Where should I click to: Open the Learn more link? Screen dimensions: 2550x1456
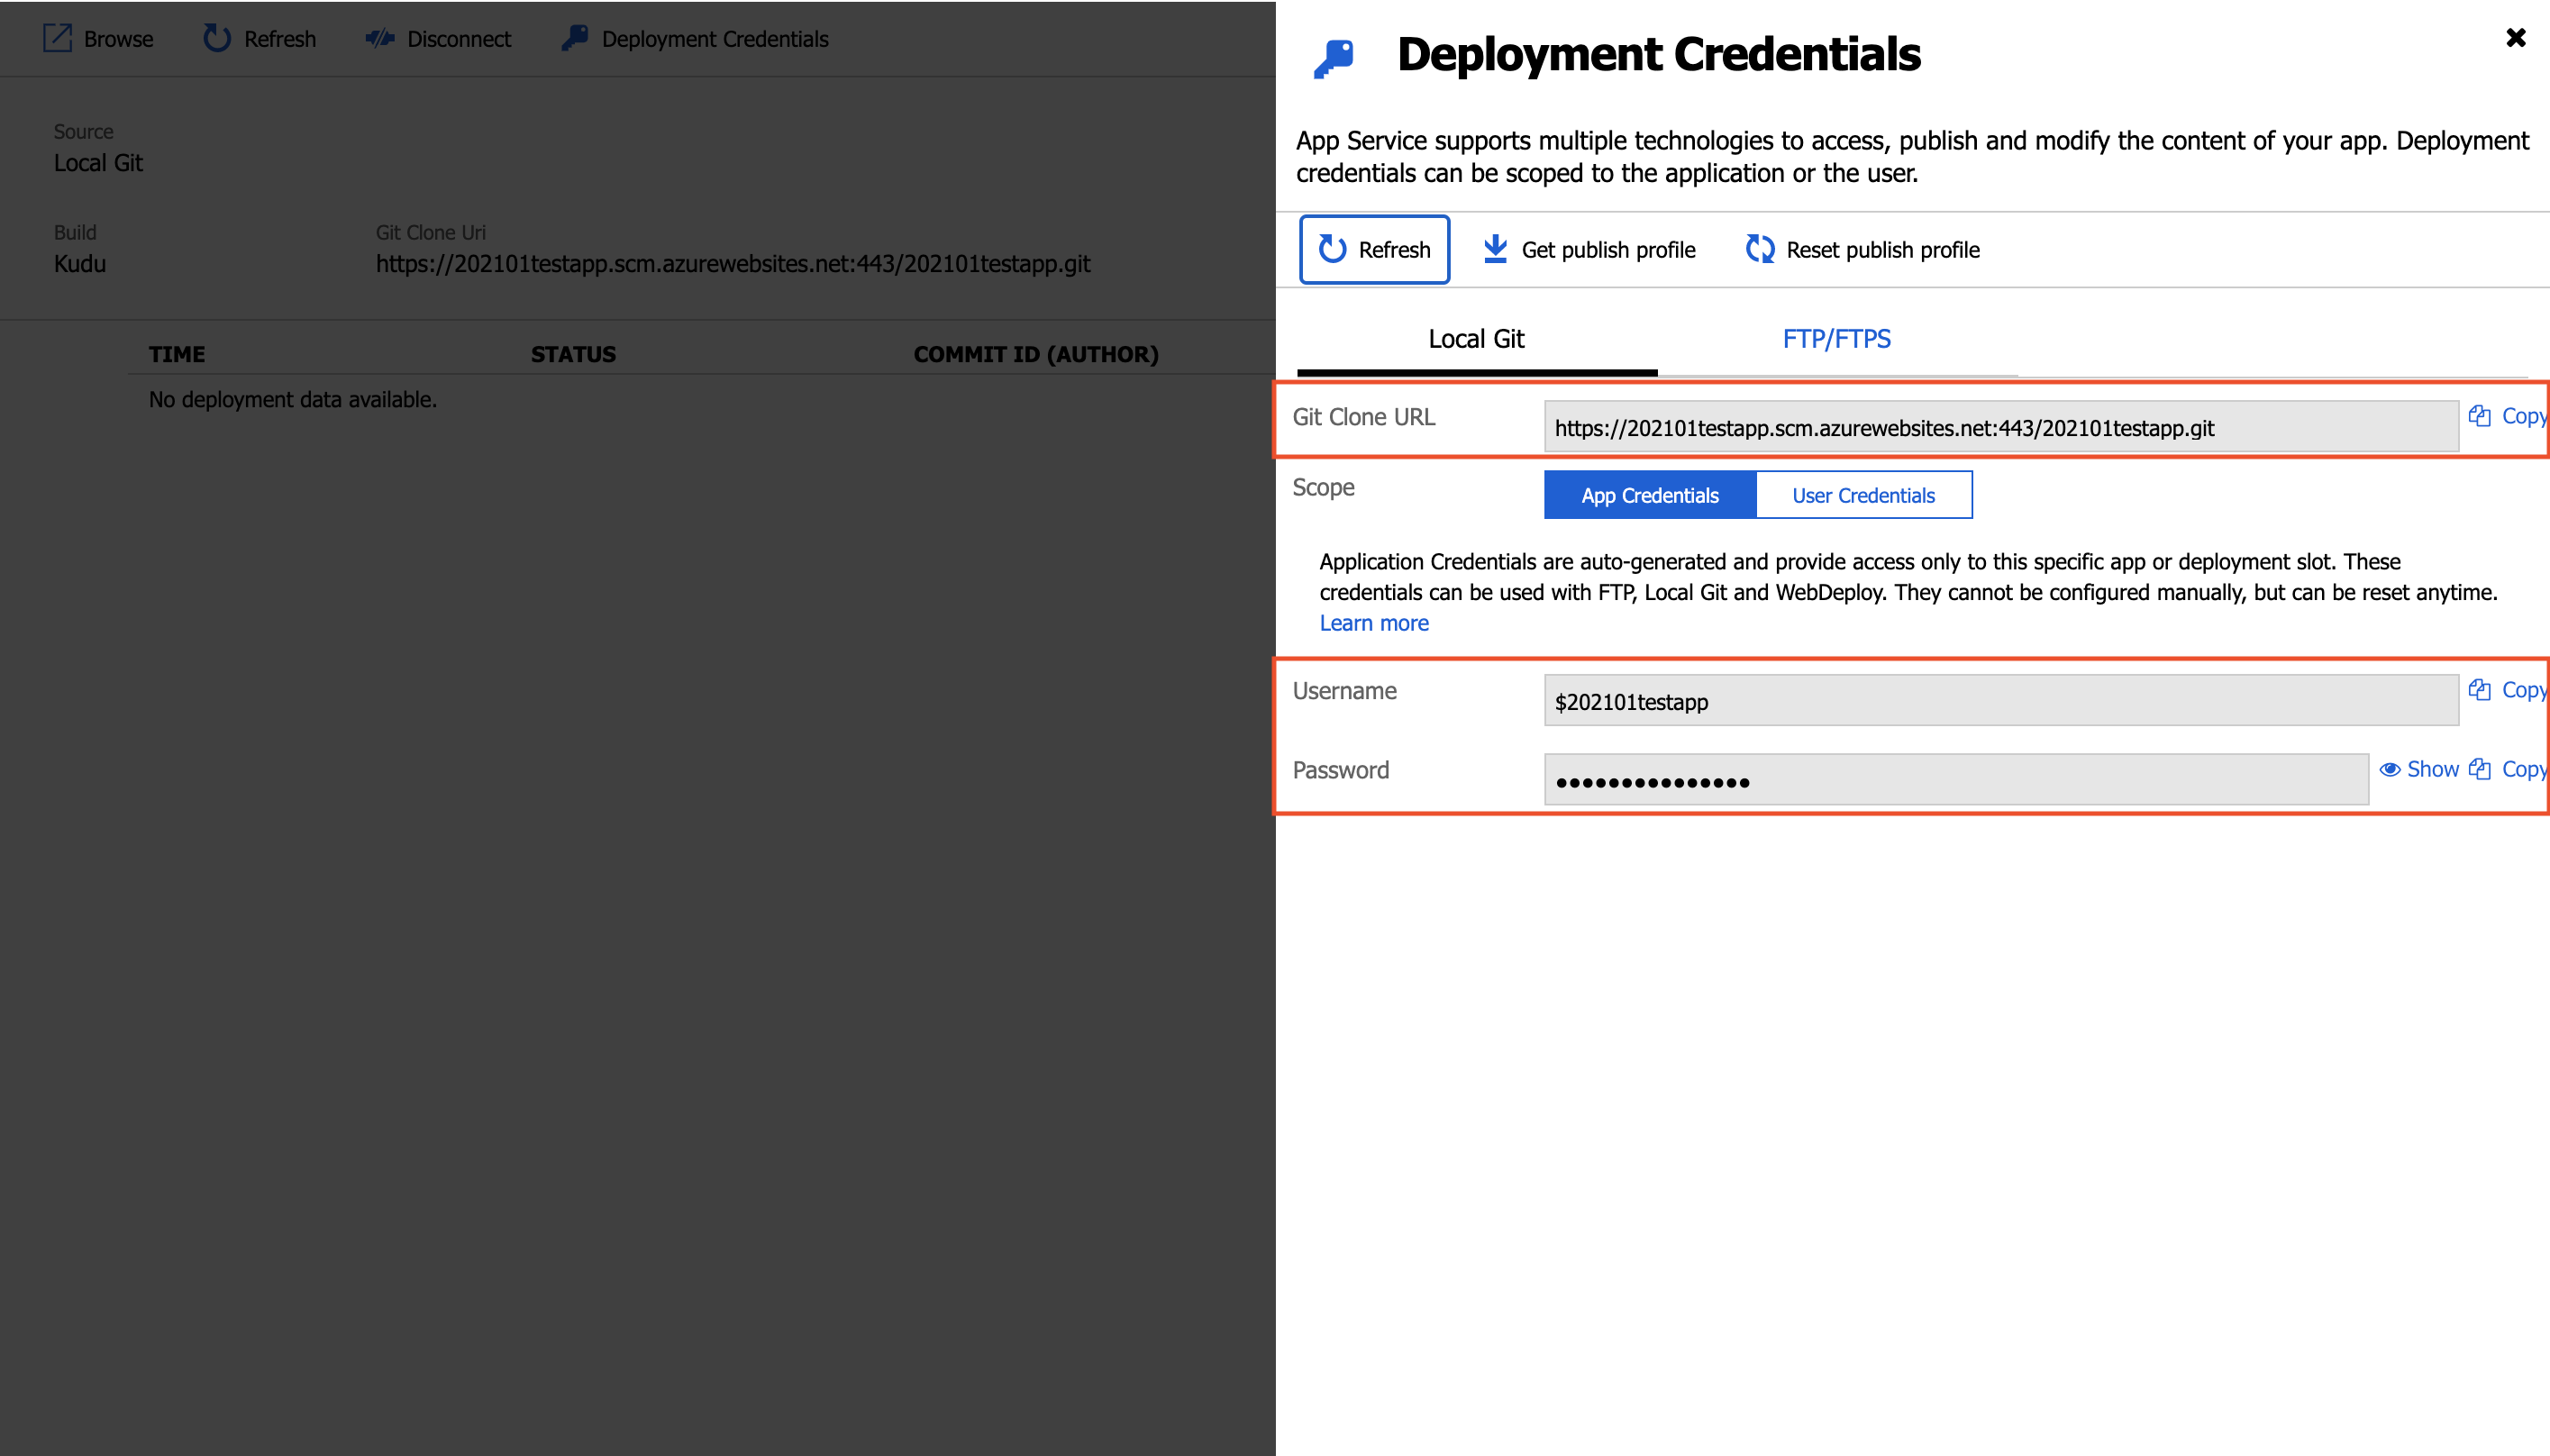click(x=1374, y=623)
